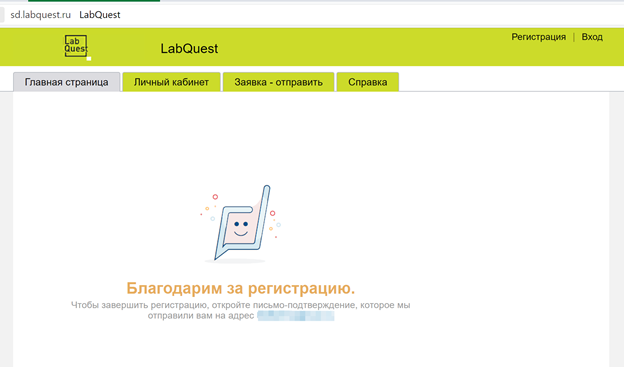The height and width of the screenshot is (367, 624).
Task: Open the Вход login link
Action: pyautogui.click(x=592, y=37)
